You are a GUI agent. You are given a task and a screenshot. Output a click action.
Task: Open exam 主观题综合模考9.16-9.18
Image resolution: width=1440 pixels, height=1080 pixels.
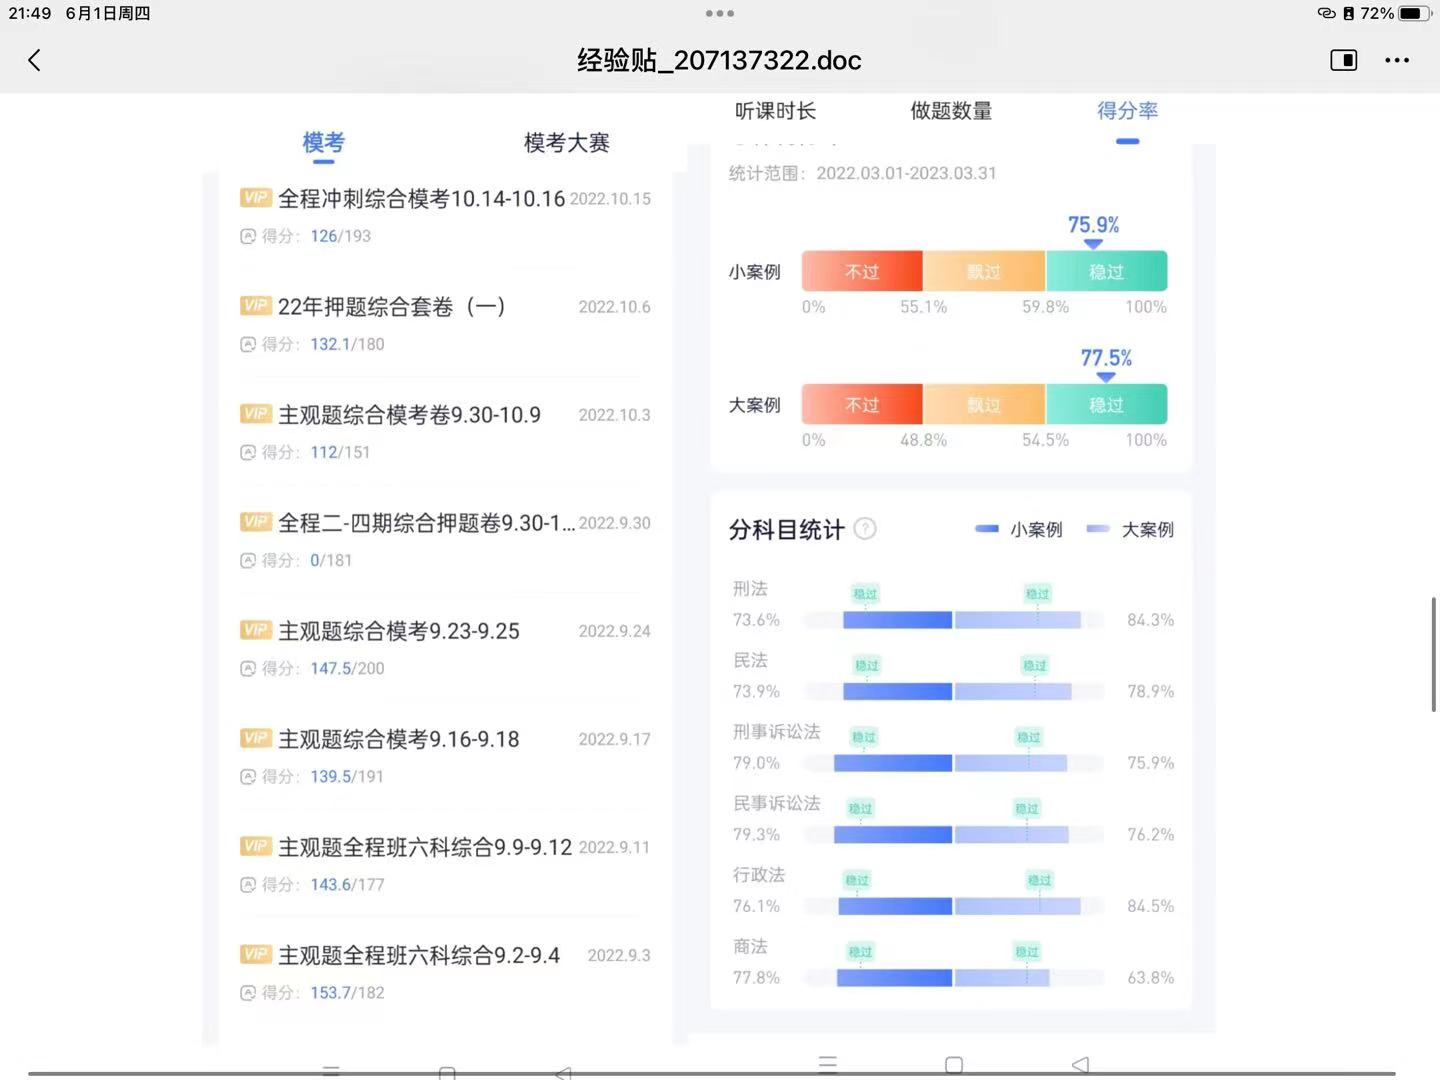coord(399,738)
